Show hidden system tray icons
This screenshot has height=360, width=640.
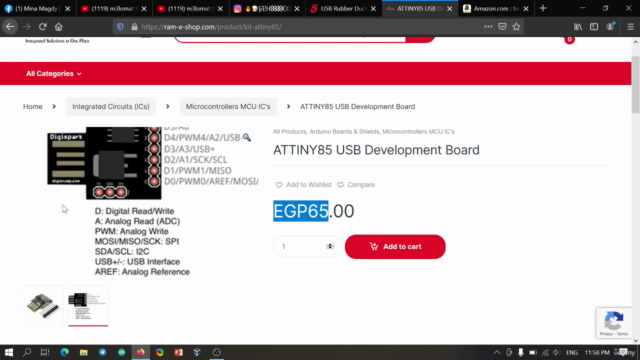[x=497, y=352]
